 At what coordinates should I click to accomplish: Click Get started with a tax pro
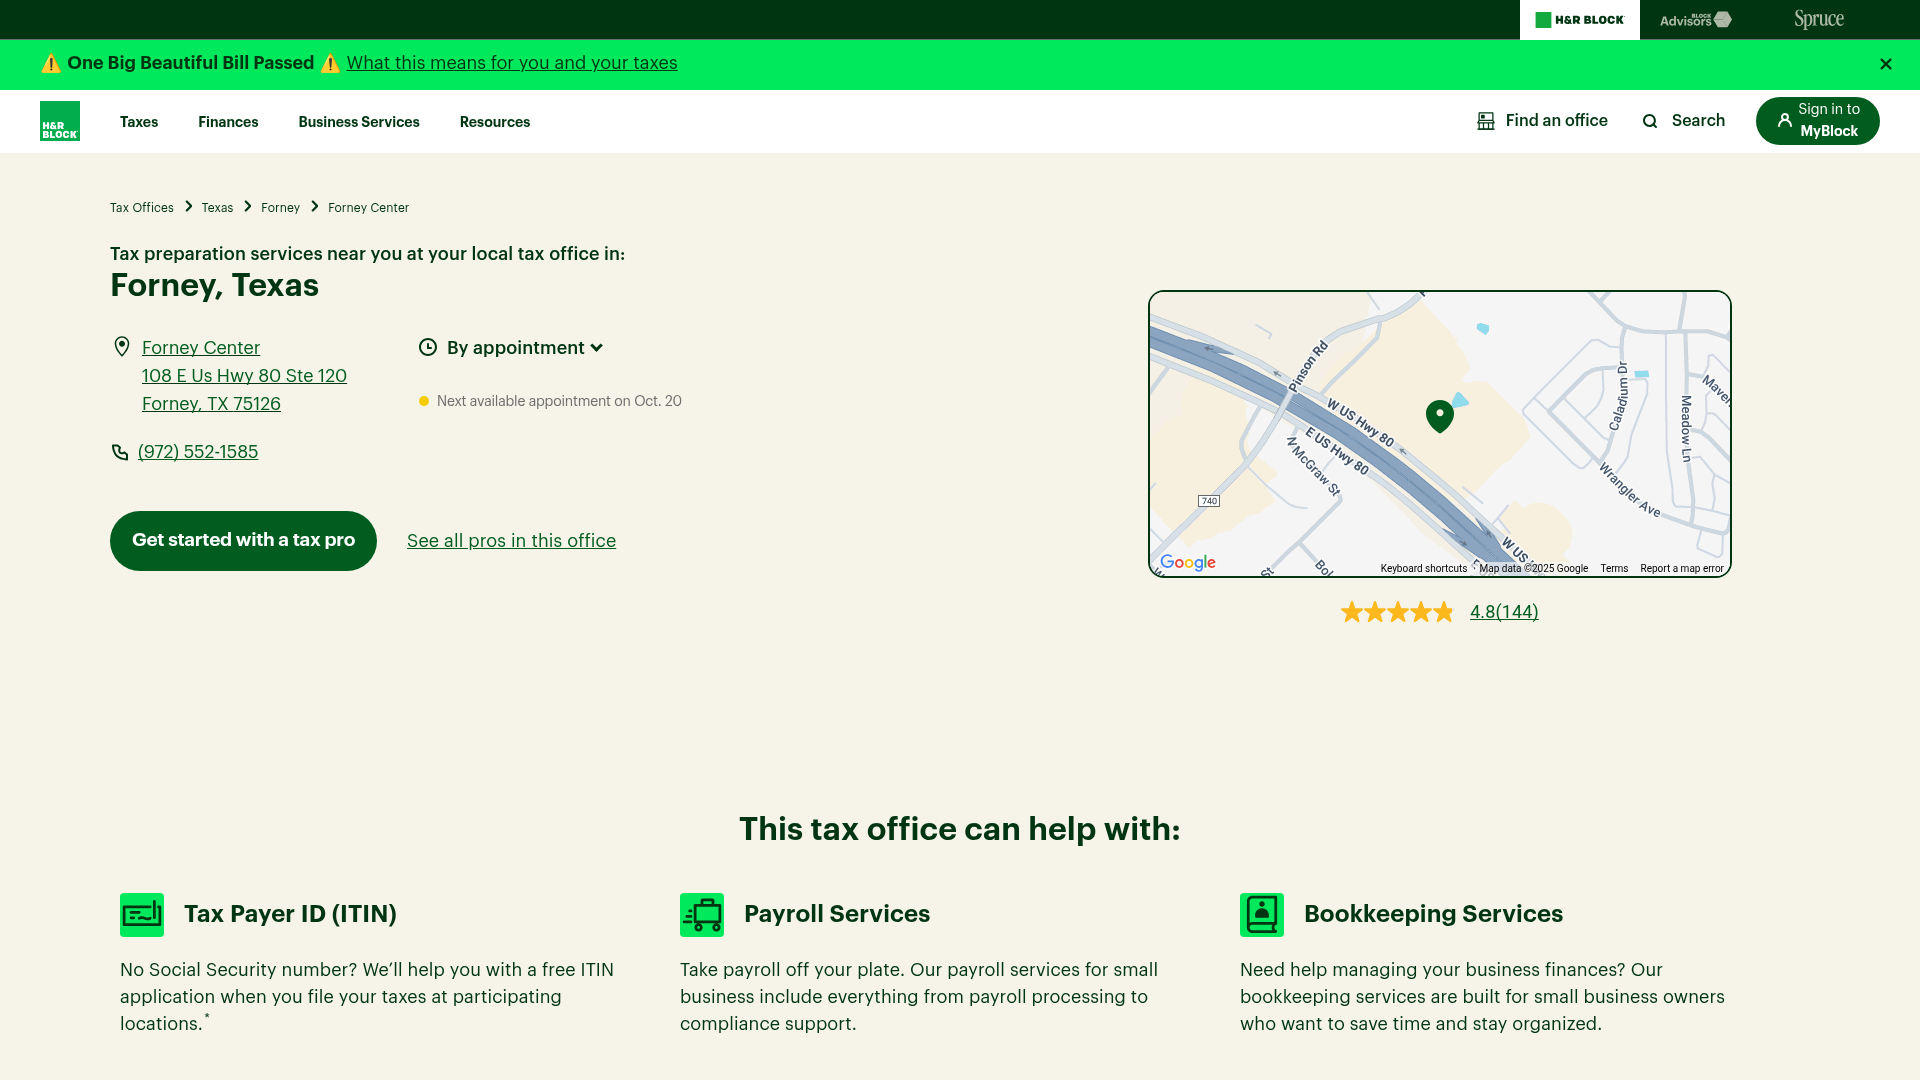click(243, 540)
